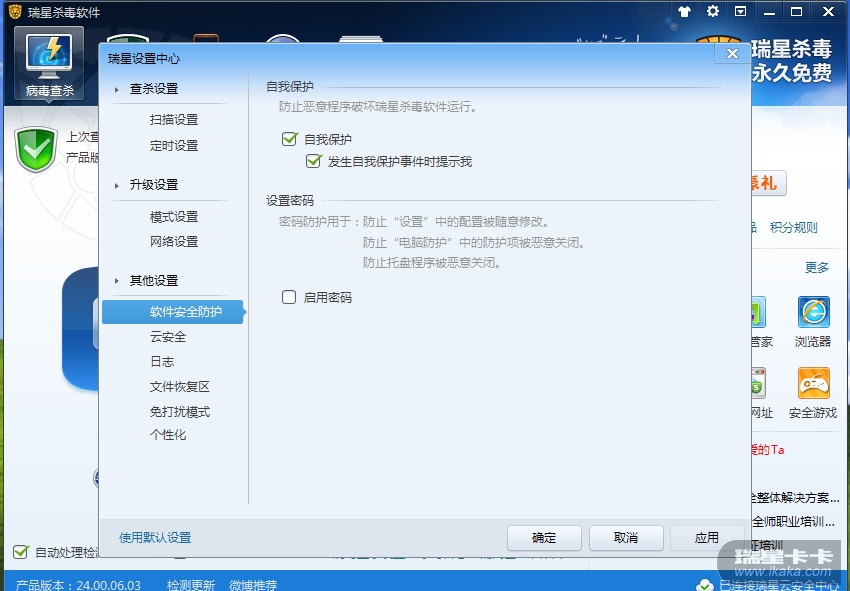
Task: Collapse the 升级设置 section arrow
Action: coord(117,185)
